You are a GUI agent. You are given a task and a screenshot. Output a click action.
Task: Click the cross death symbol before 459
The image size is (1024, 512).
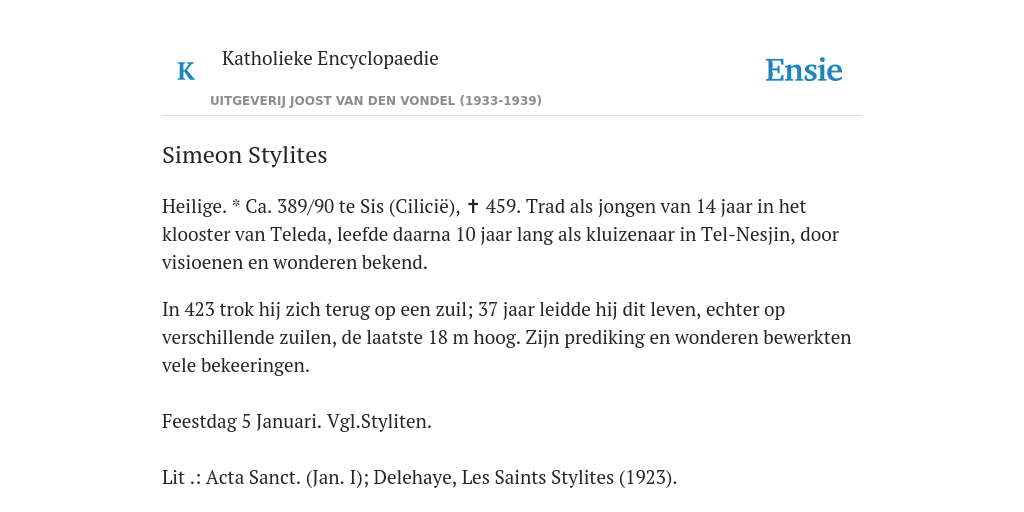coord(473,206)
